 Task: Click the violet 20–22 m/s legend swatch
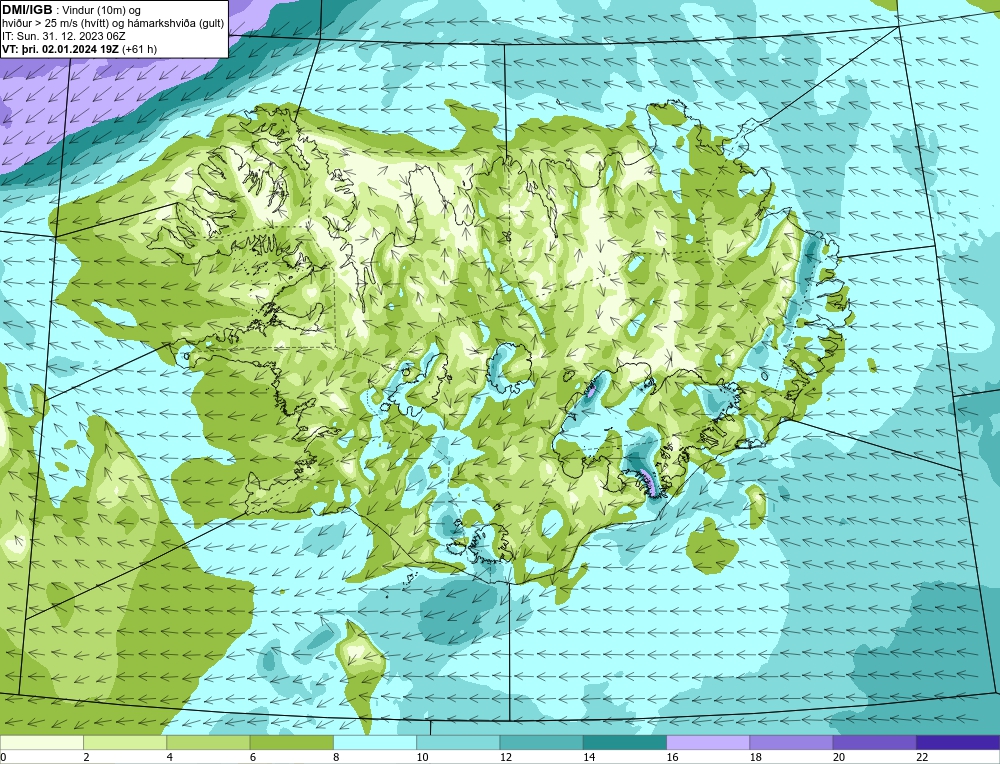pos(874,742)
